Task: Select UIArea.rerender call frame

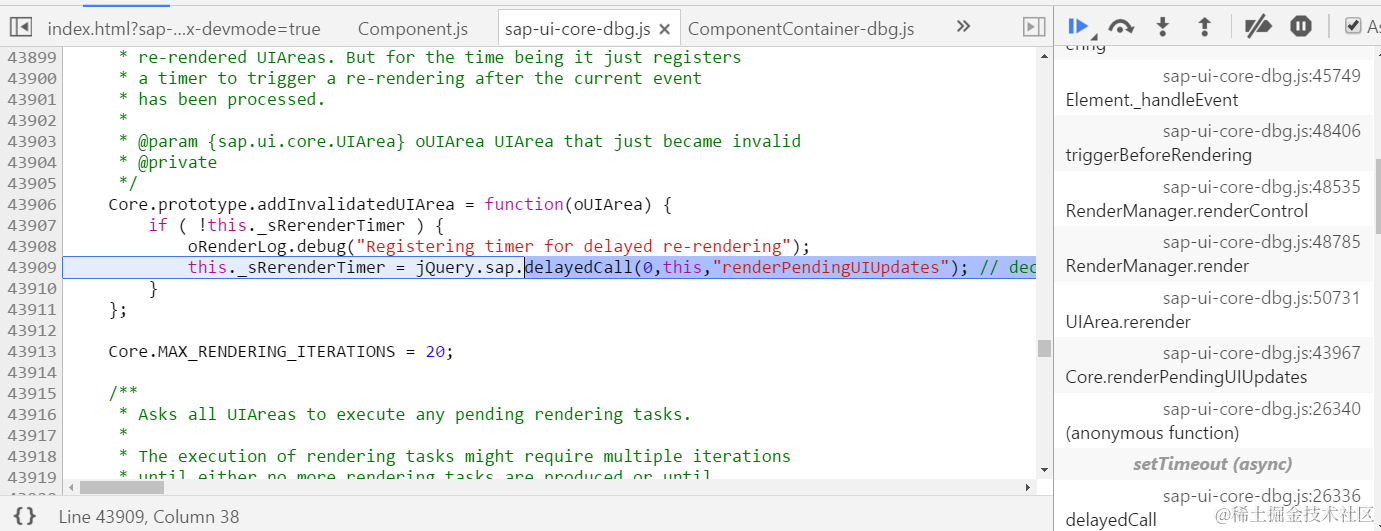Action: 1128,322
